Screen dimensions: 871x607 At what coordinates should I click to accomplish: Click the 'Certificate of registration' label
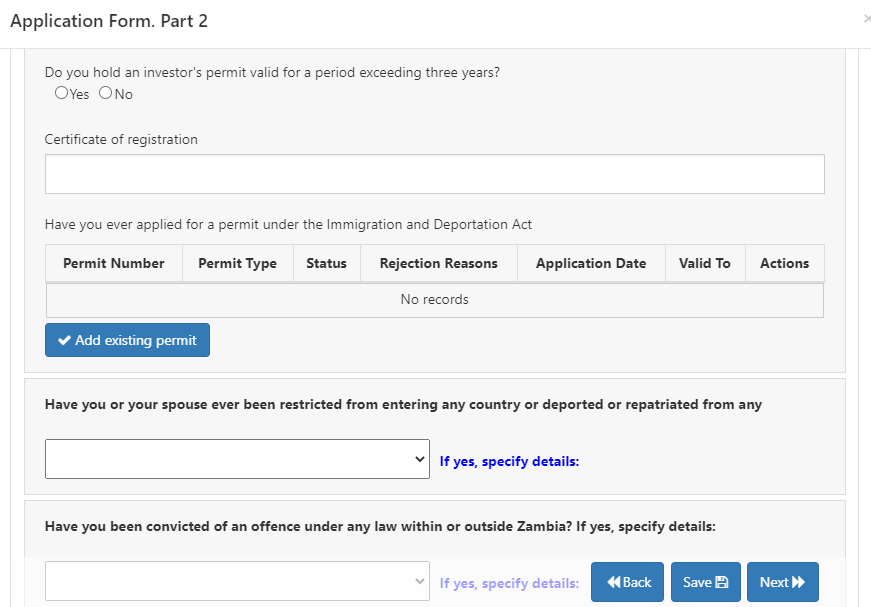coord(121,139)
